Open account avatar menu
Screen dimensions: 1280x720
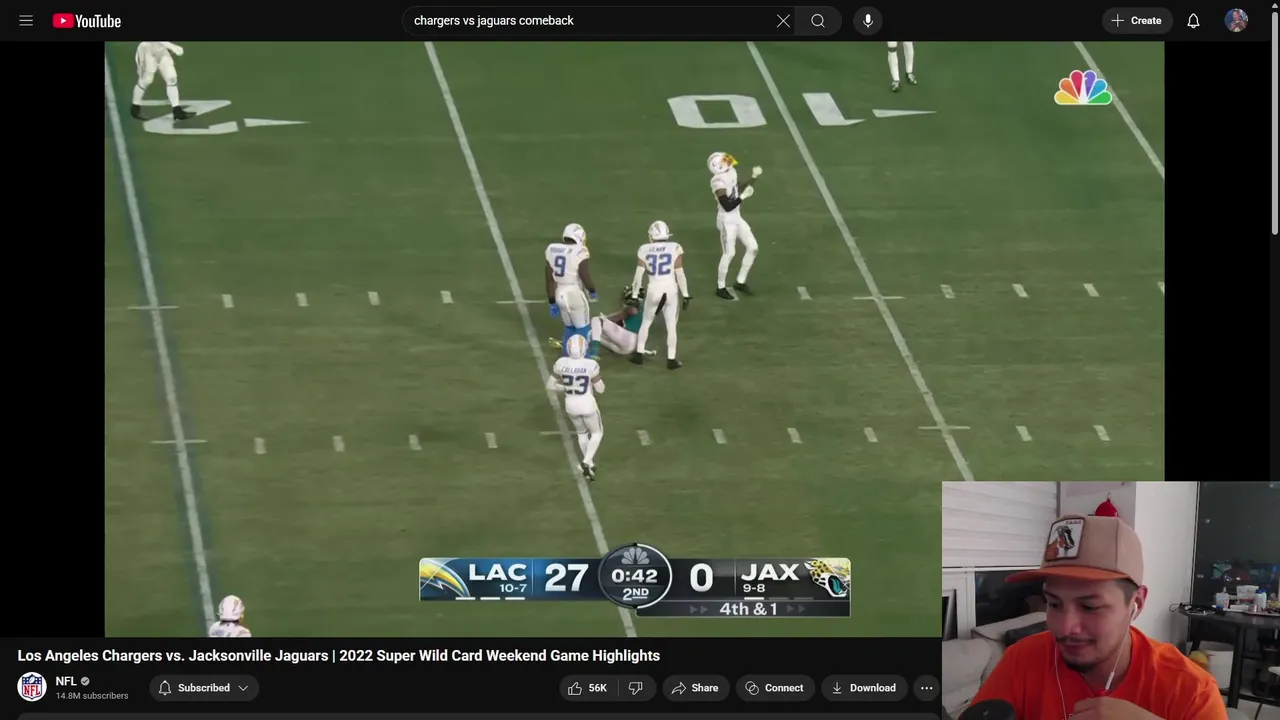[x=1236, y=20]
